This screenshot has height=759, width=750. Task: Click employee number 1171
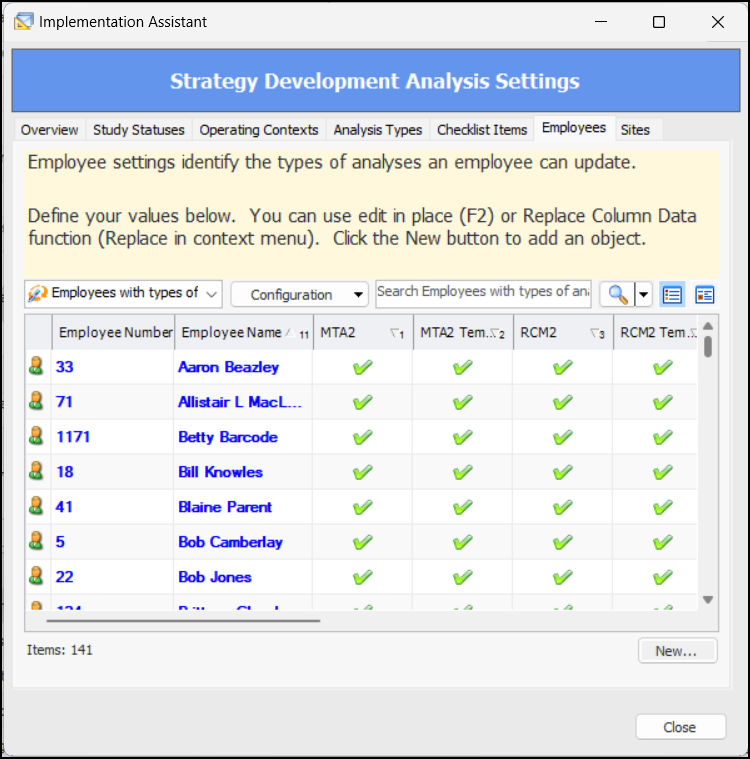(73, 437)
